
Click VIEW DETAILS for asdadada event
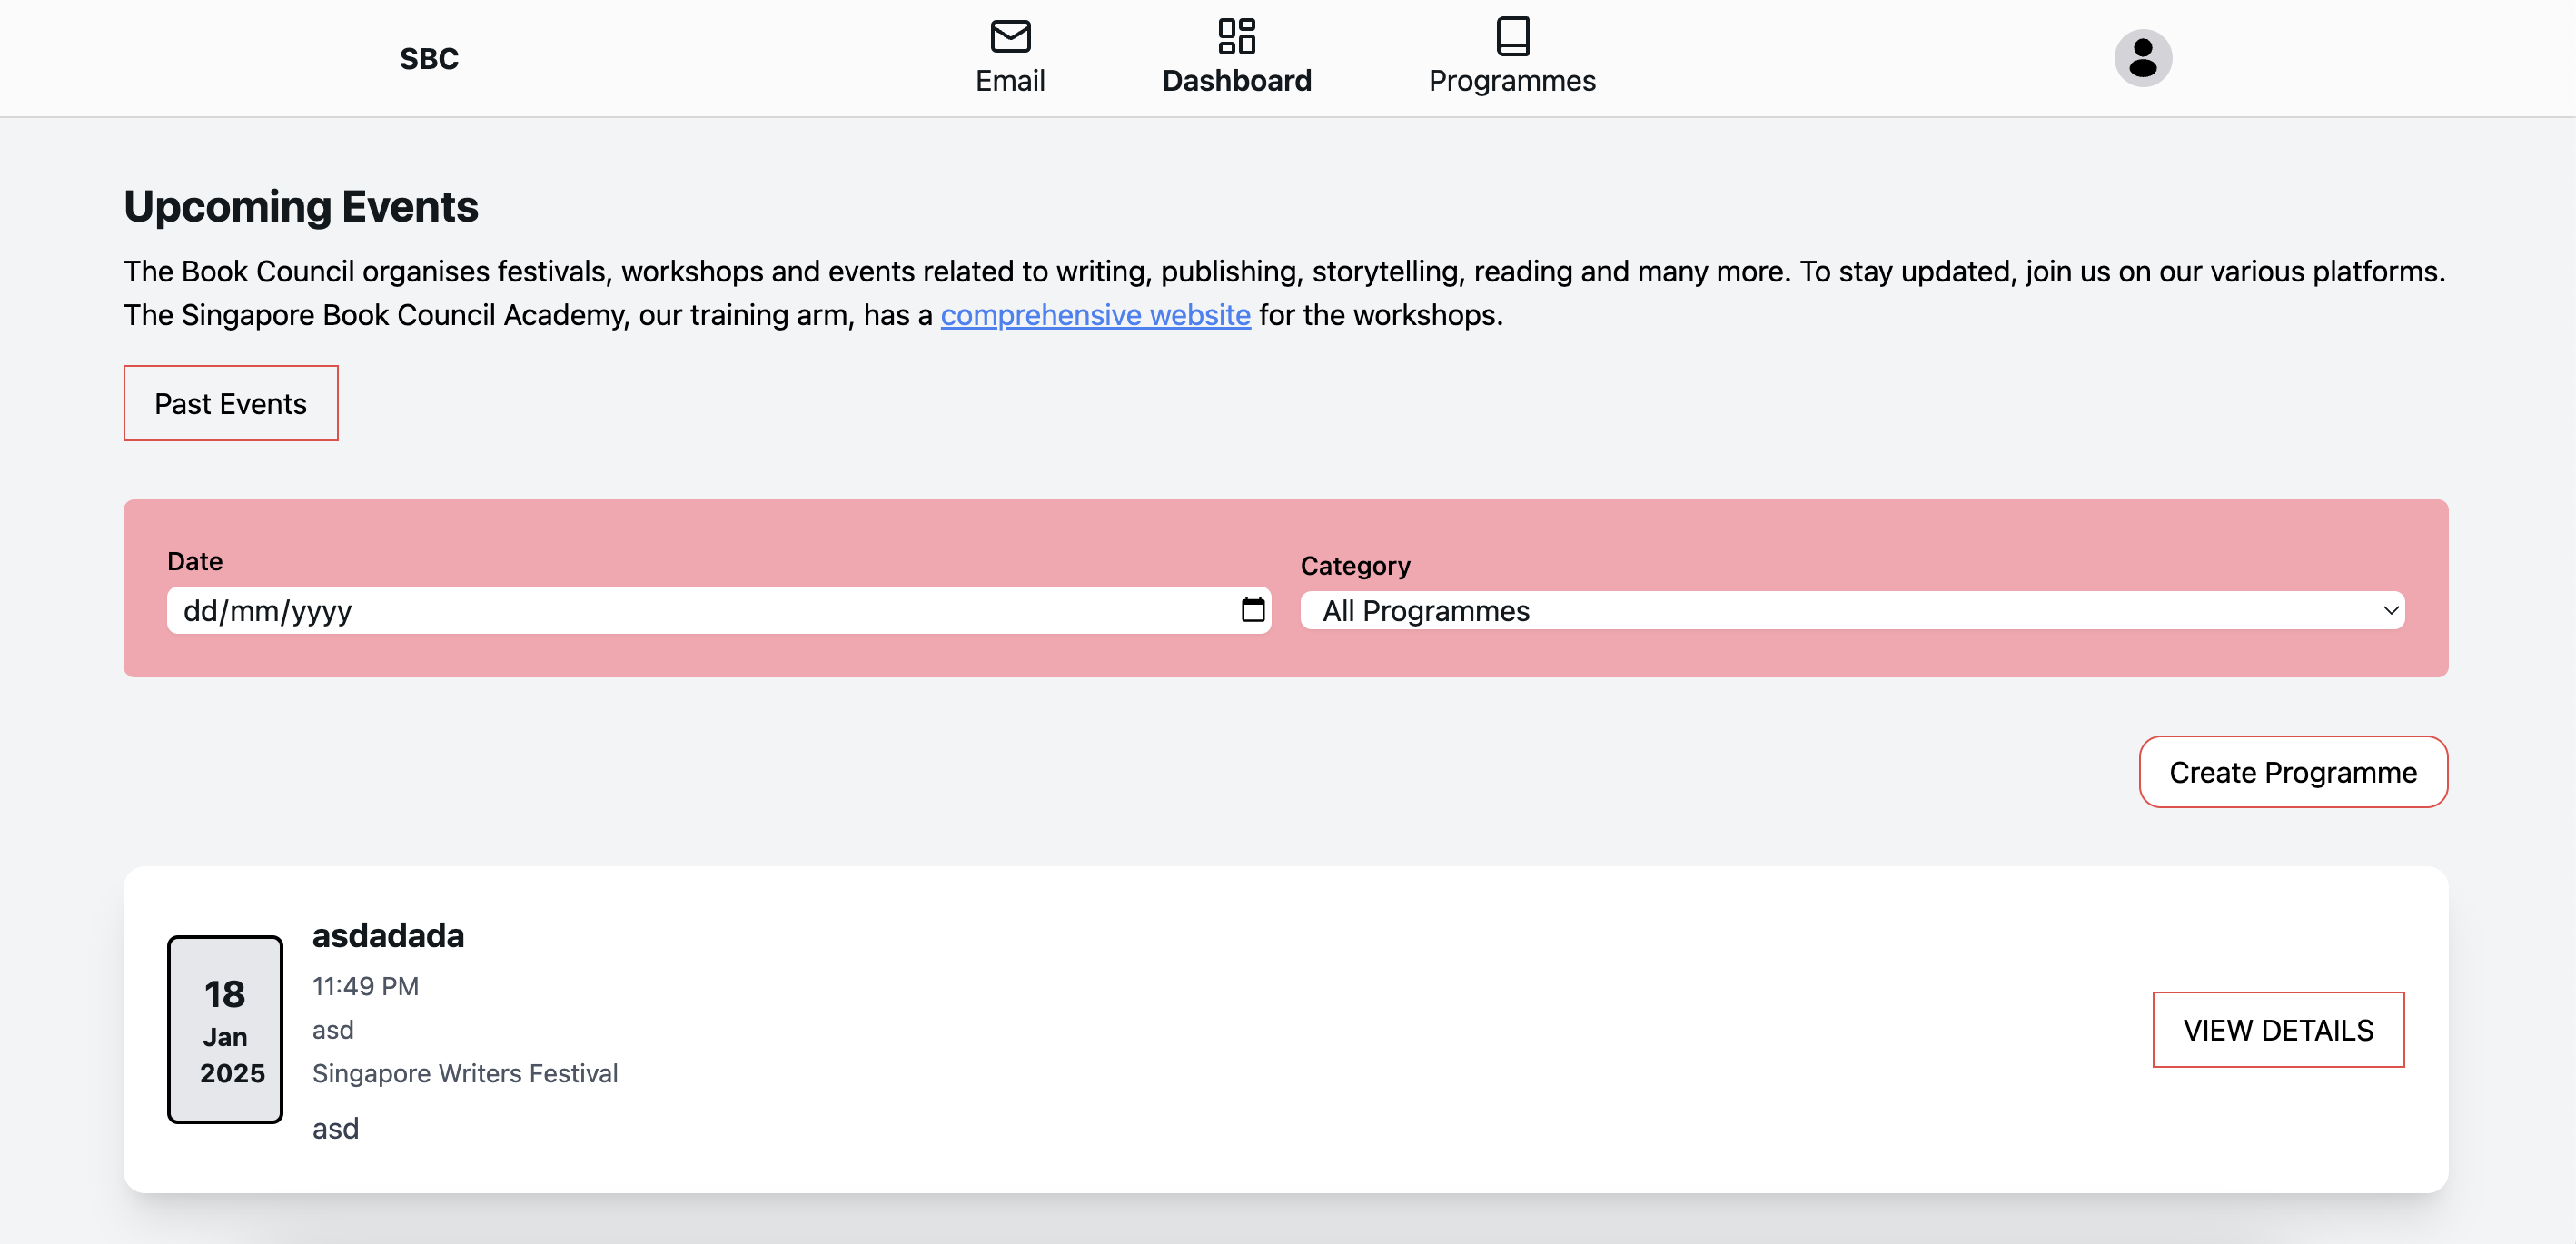coord(2277,1030)
